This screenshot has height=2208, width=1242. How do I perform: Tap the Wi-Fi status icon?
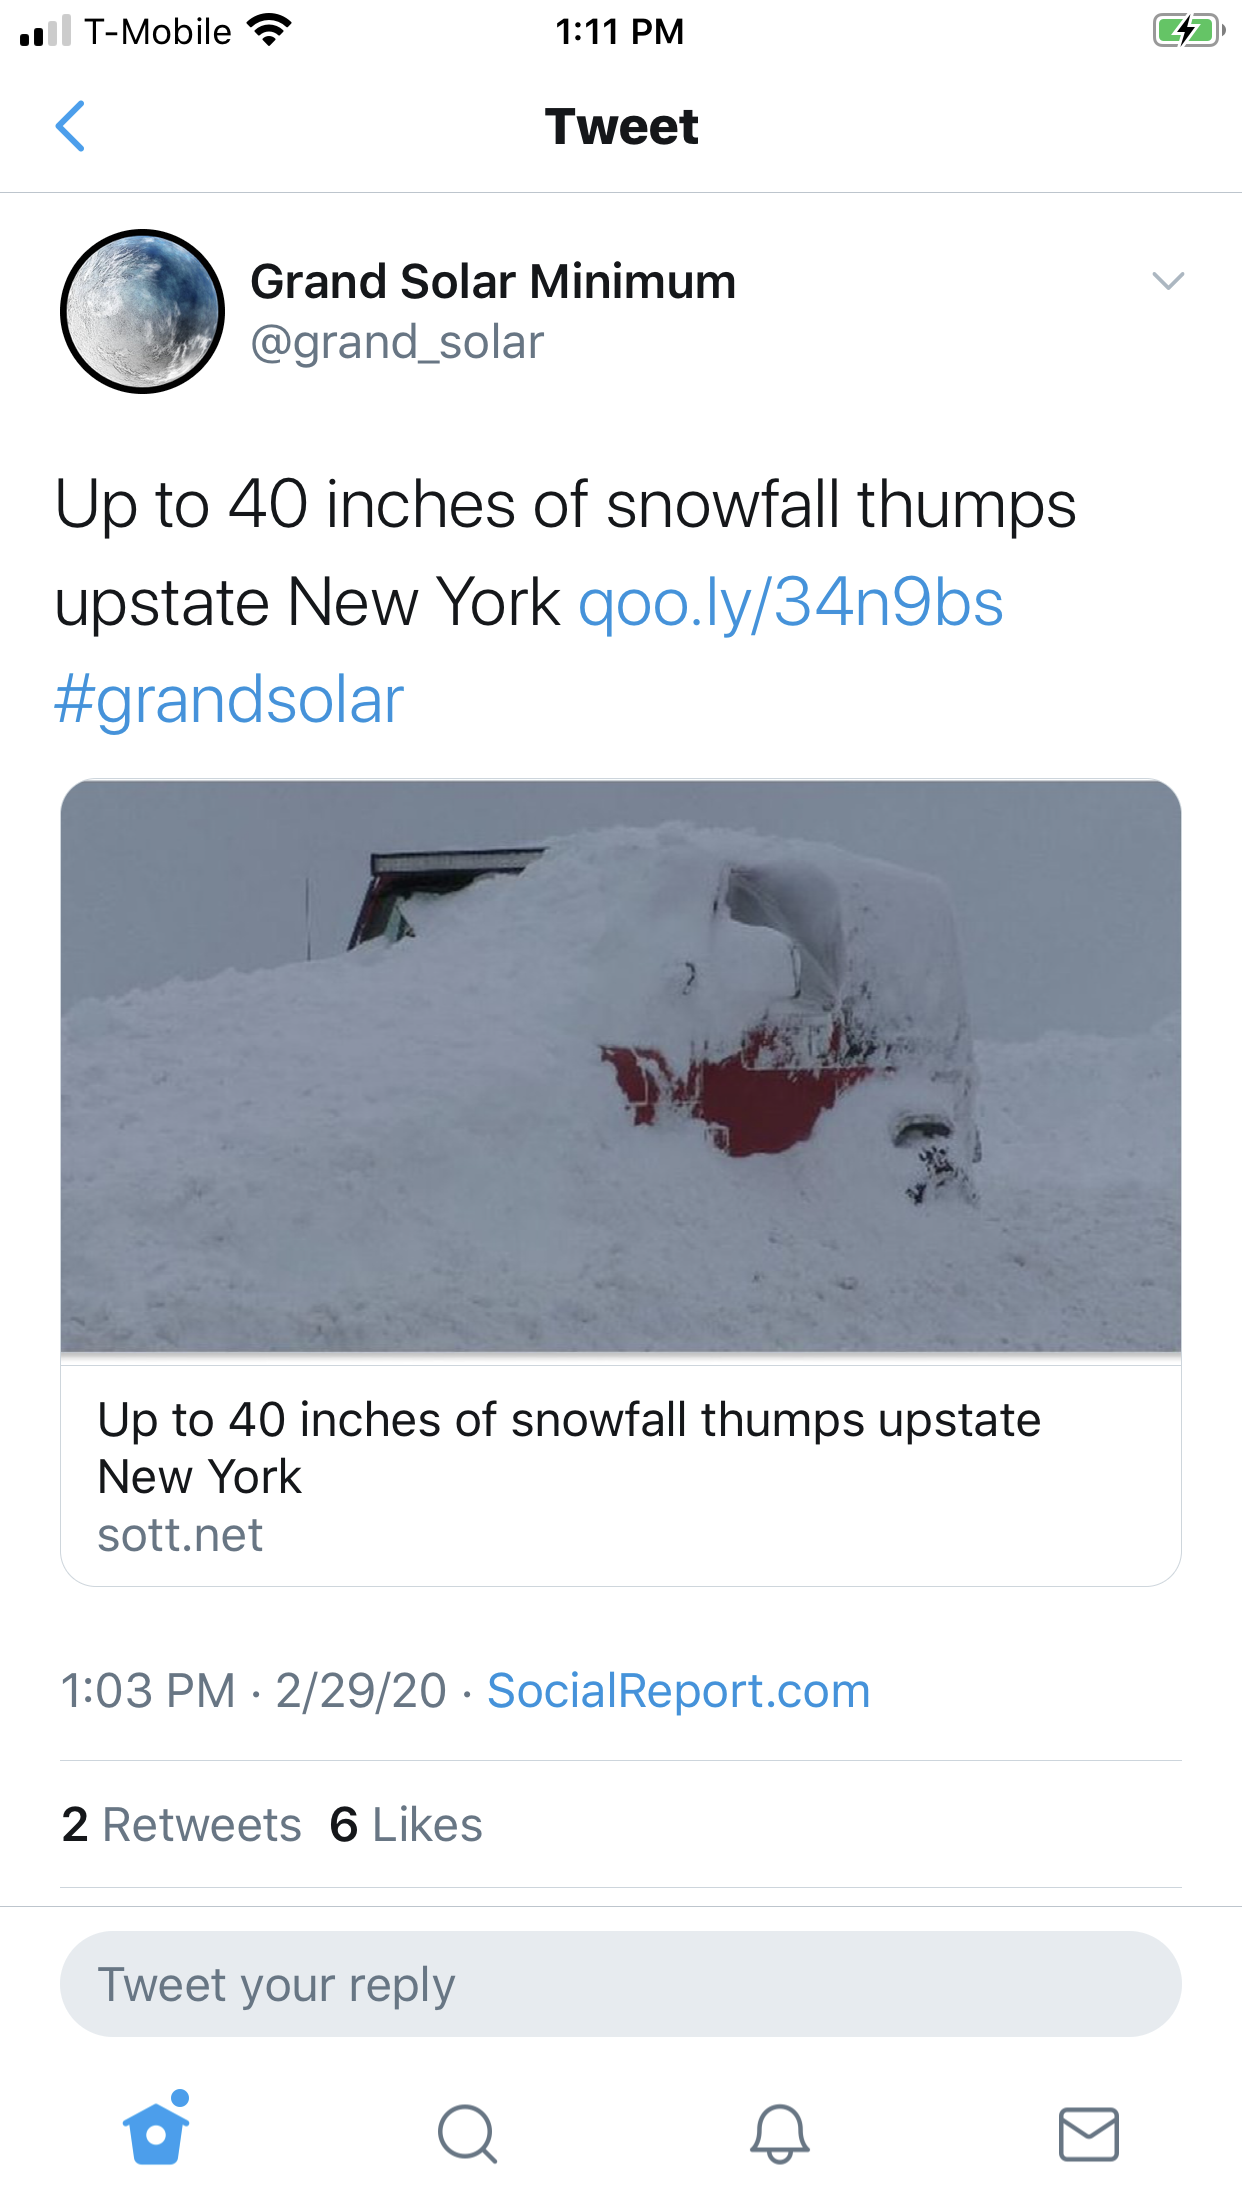click(268, 30)
